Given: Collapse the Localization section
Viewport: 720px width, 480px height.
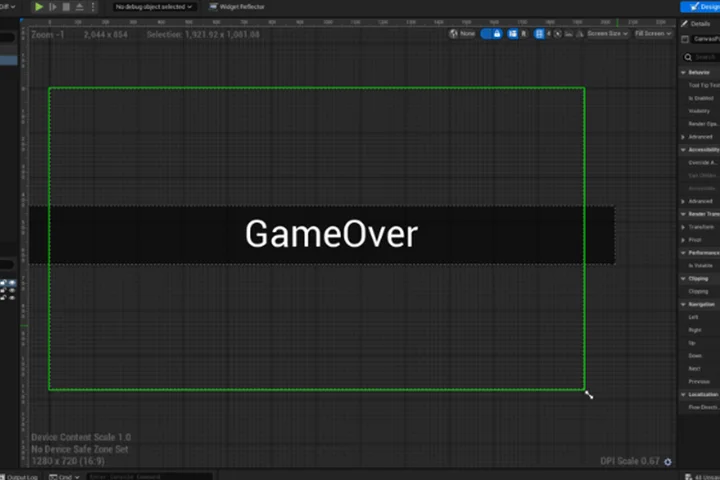Looking at the screenshot, I should coord(683,394).
